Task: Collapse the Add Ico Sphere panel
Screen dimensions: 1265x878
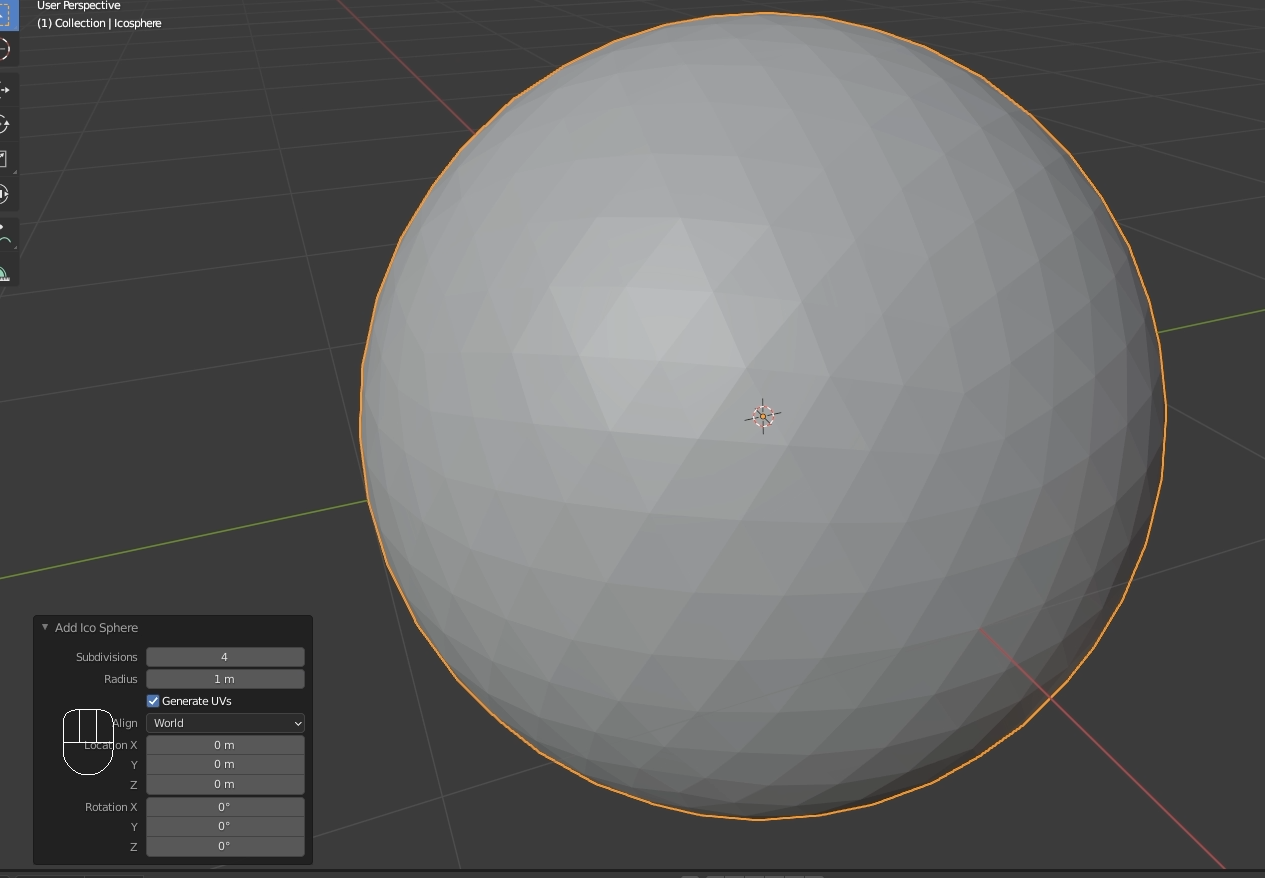Action: (44, 627)
